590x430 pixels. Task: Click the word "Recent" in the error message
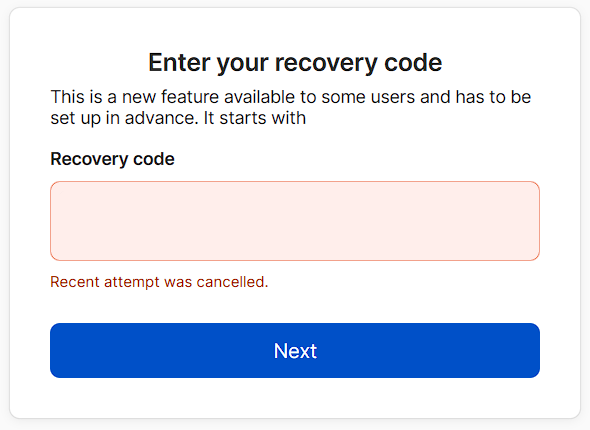pos(75,282)
